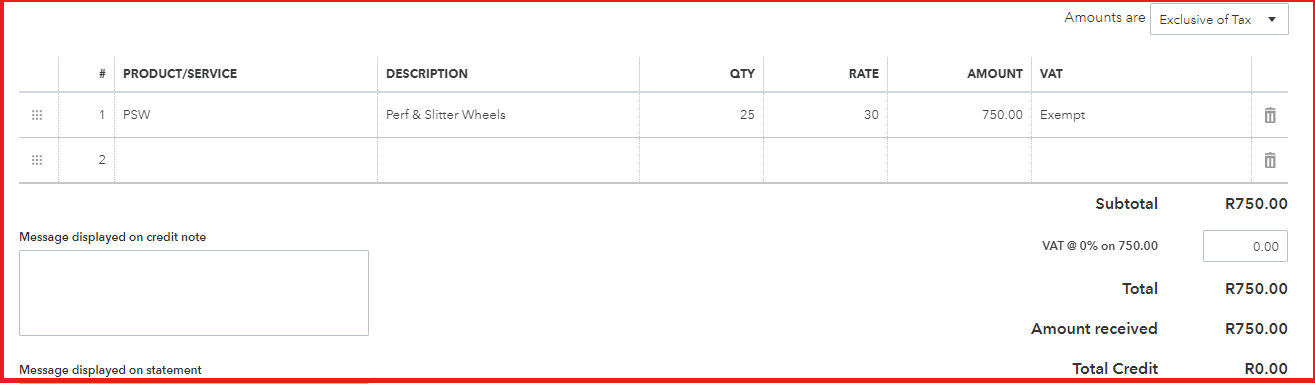Grab the drag handle for line 1
This screenshot has height=384, width=1315.
37,115
